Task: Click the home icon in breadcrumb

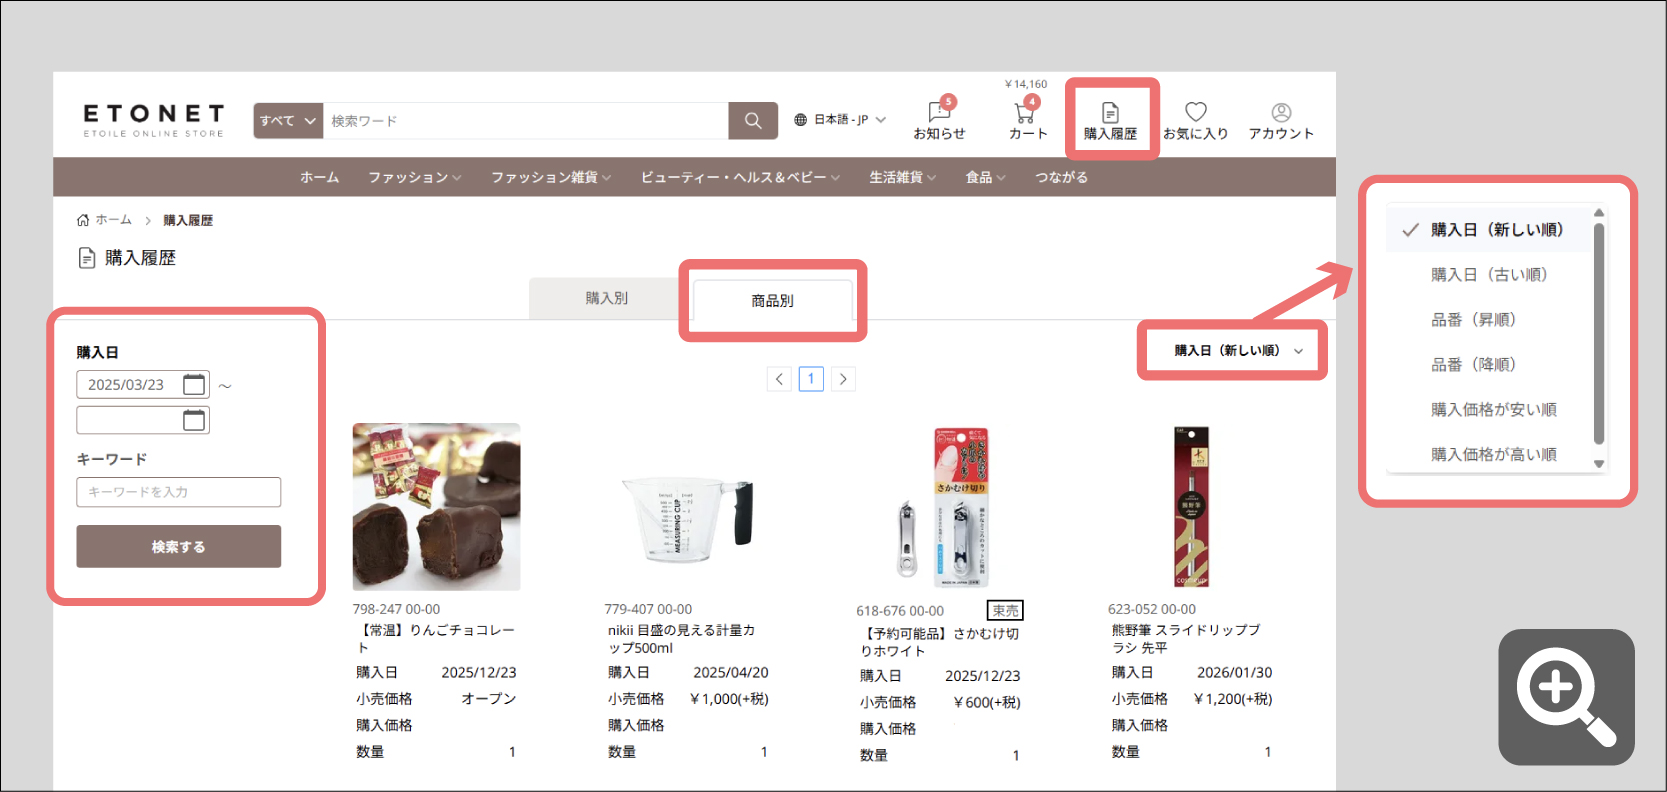Action: click(83, 220)
